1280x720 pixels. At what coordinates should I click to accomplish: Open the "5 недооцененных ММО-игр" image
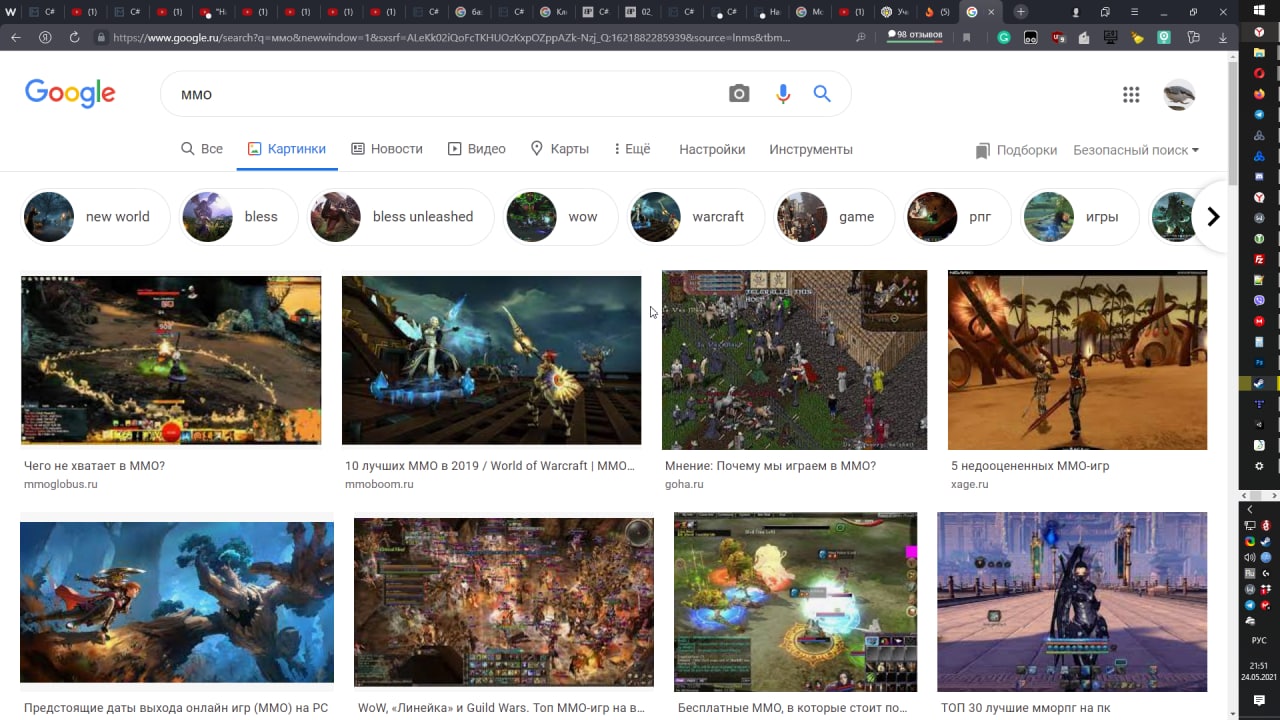1077,360
